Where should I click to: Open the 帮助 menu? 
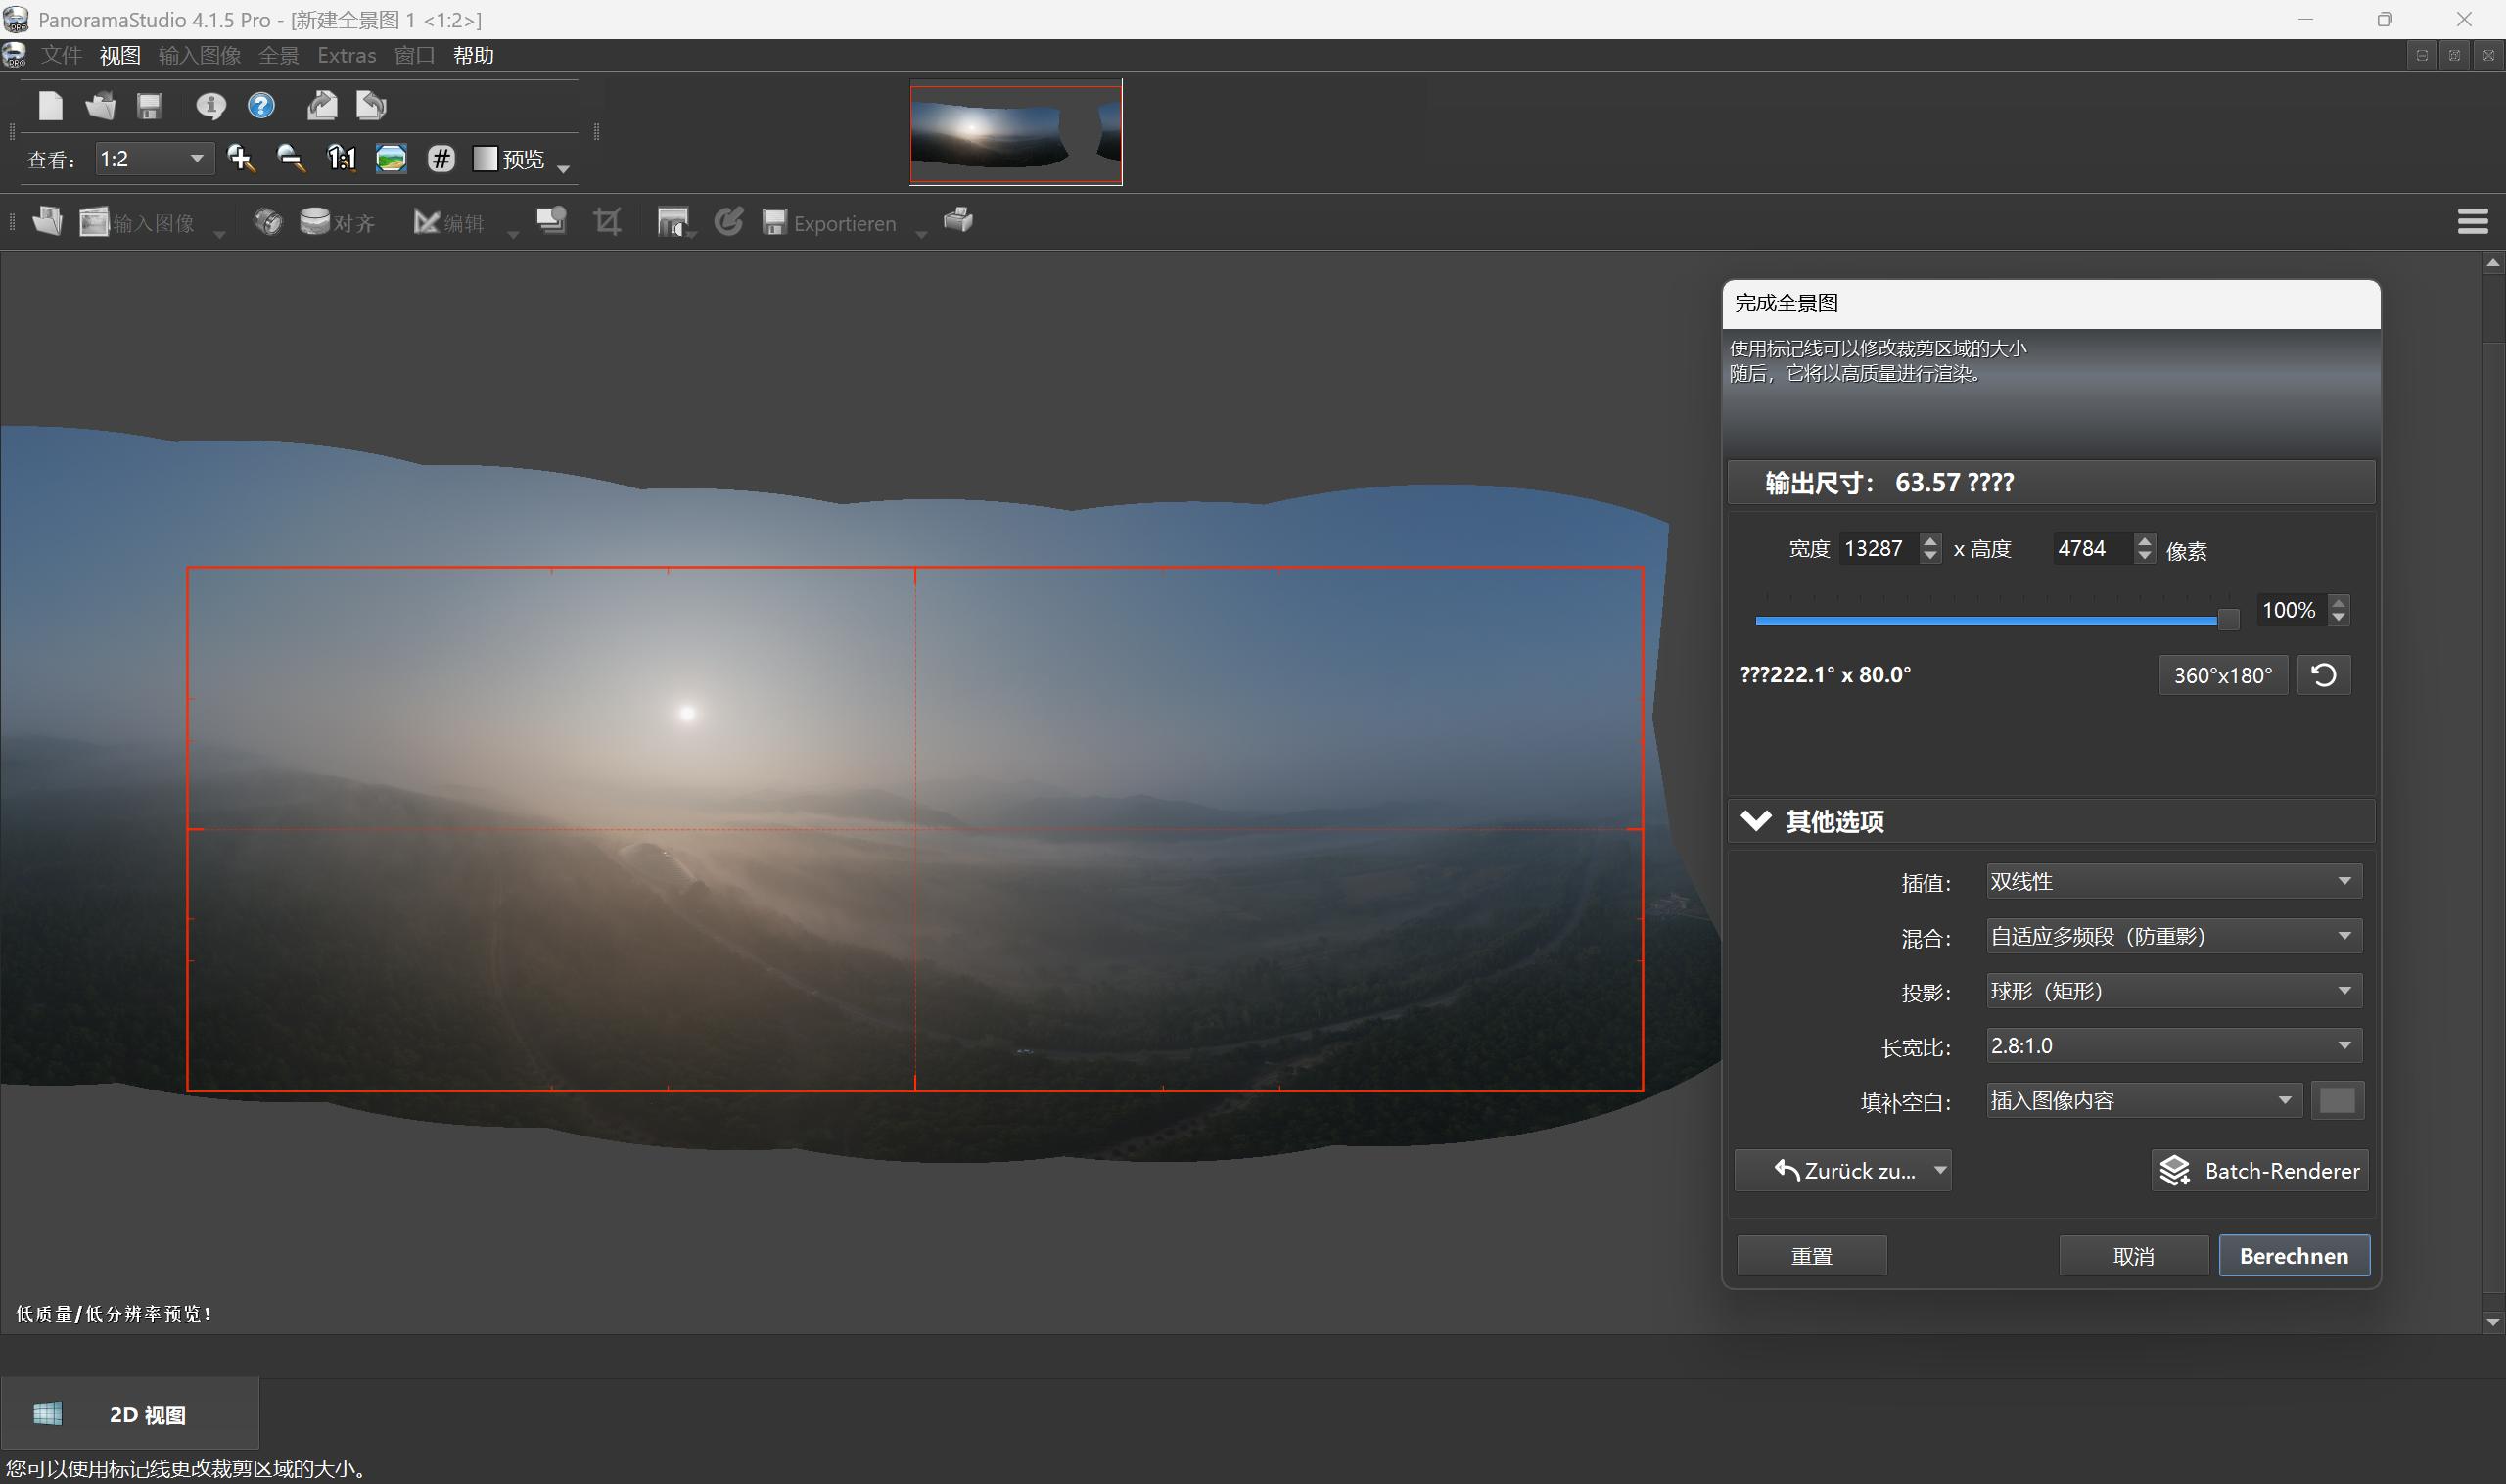pyautogui.click(x=473, y=56)
